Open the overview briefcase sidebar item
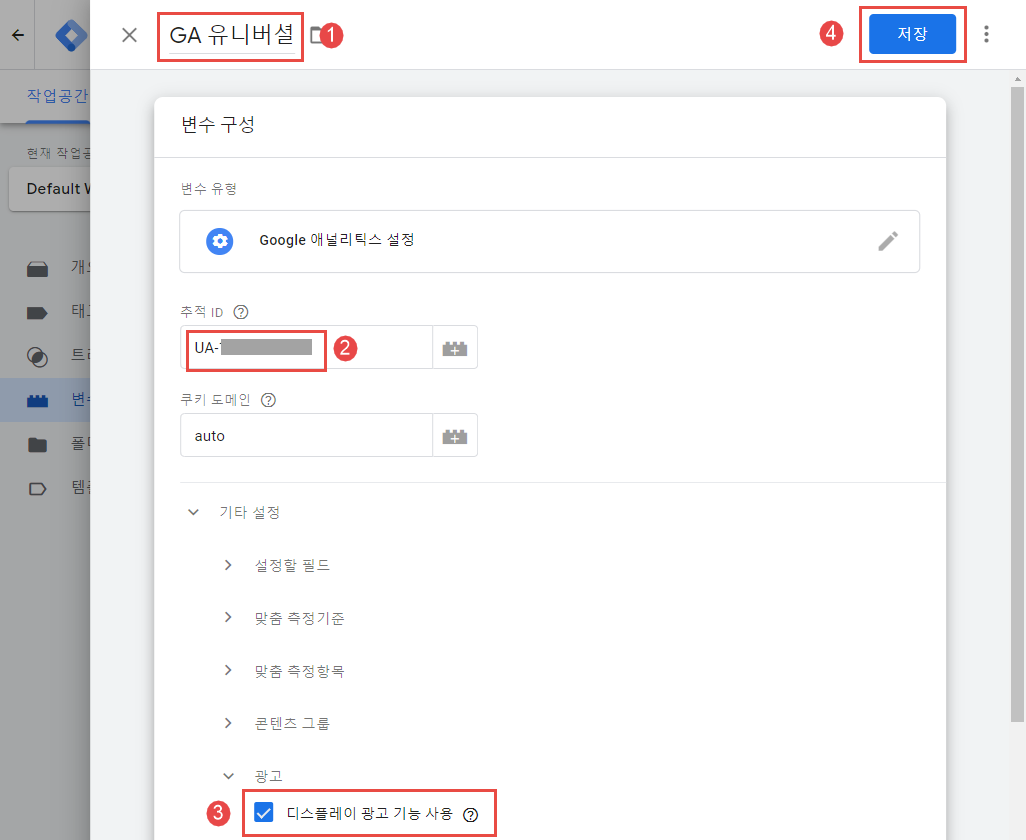The image size is (1026, 840). tap(37, 268)
